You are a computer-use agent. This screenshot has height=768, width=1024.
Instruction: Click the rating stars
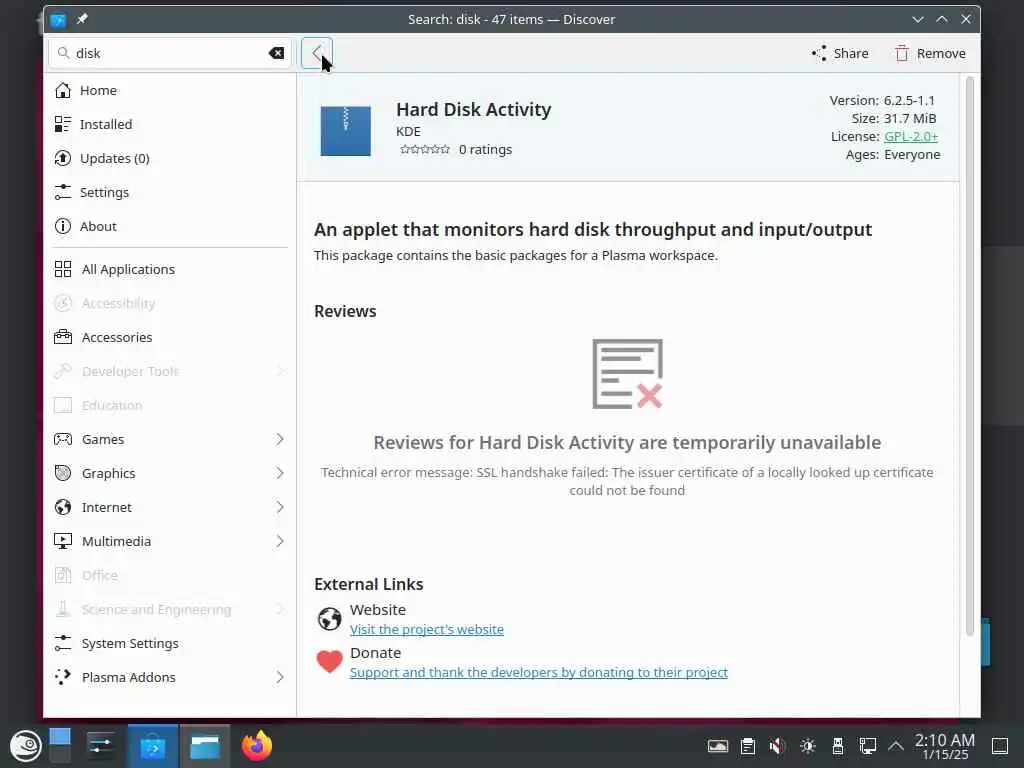click(424, 150)
